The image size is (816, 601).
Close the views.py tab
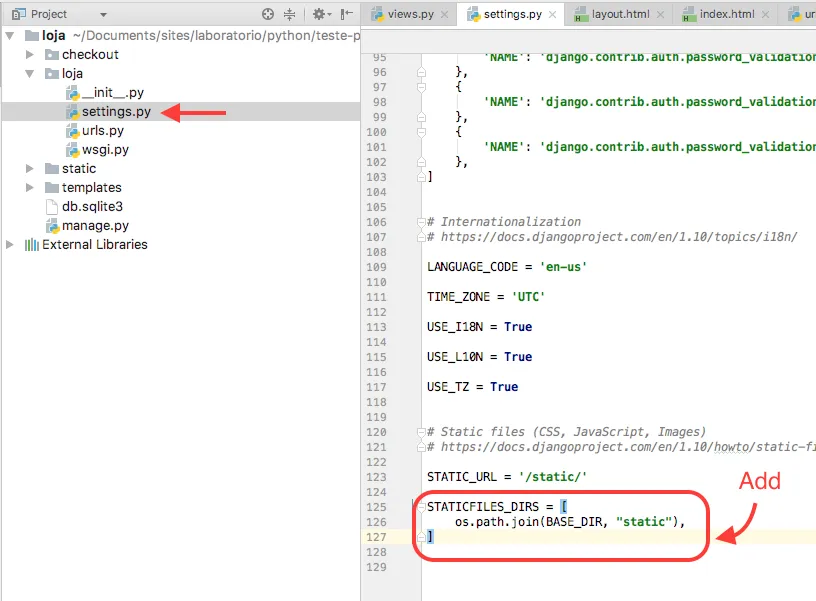coord(444,15)
